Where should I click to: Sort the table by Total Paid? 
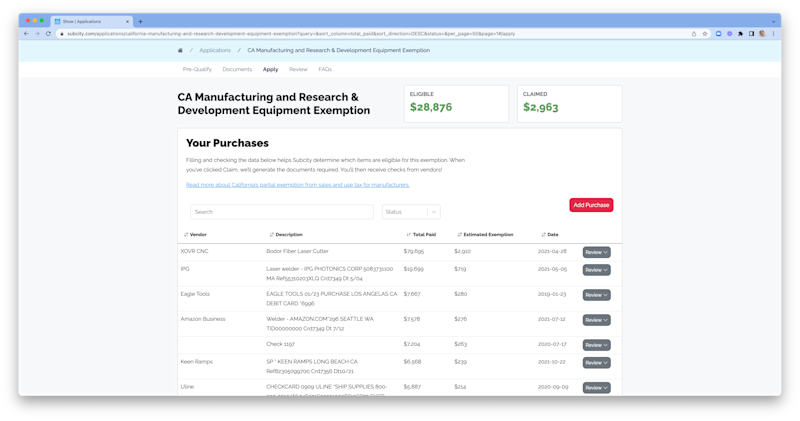tap(421, 235)
